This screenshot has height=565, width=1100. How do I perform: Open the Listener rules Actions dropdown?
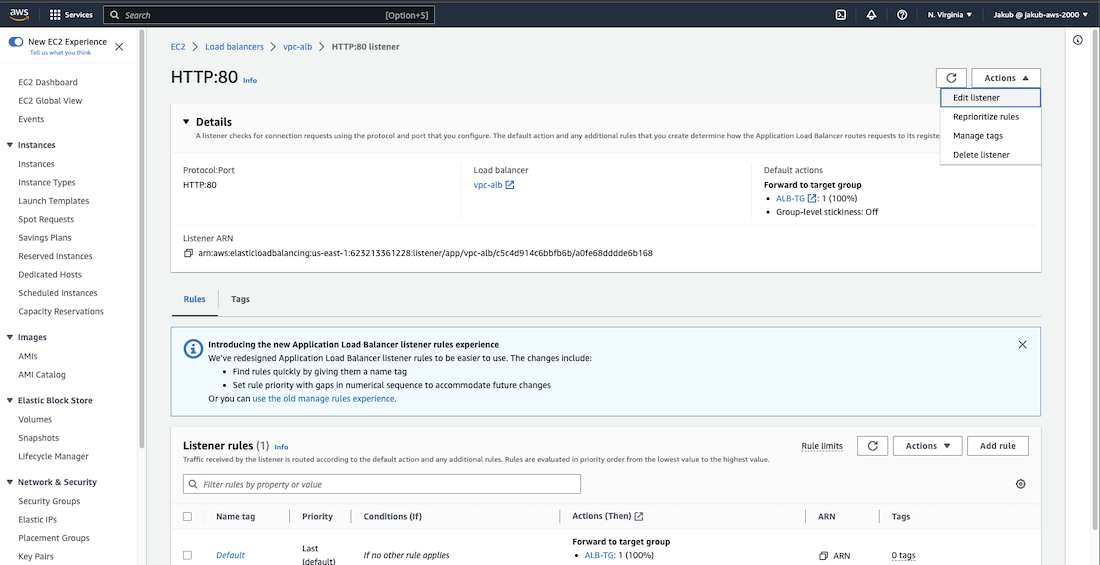pos(927,446)
